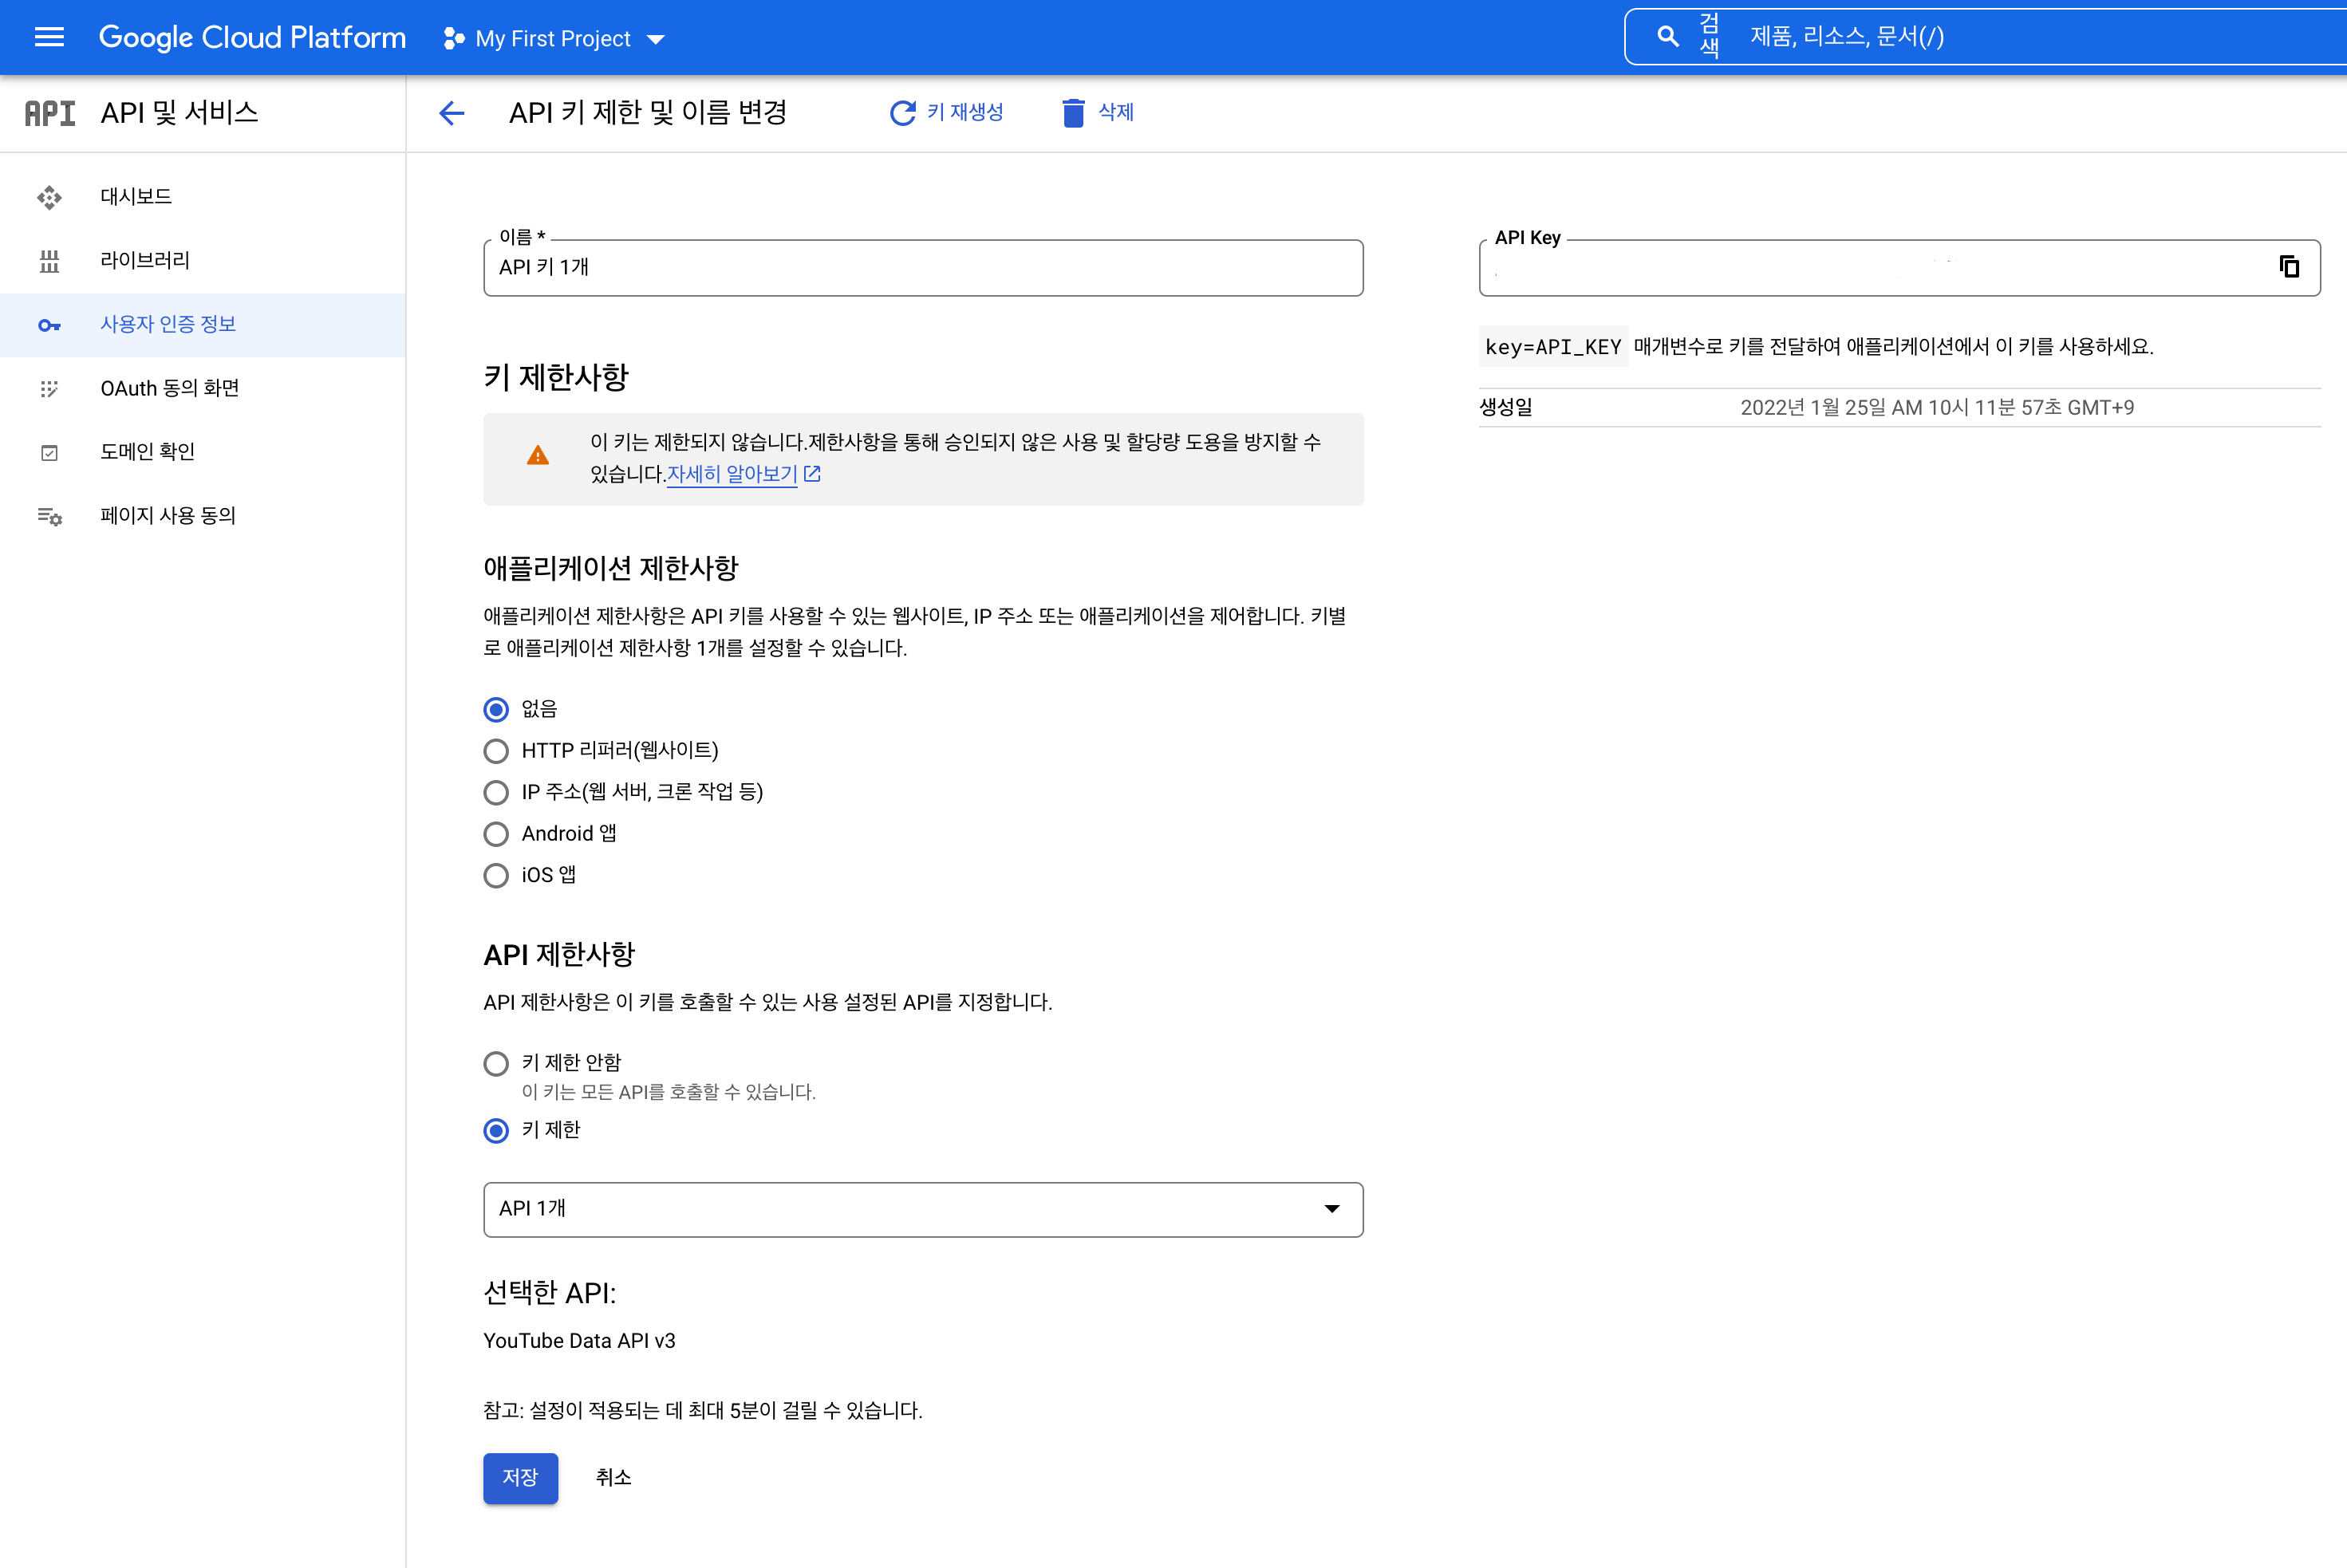Select the 키 제한 안함 radio option
This screenshot has width=2347, height=1568.
tap(496, 1063)
